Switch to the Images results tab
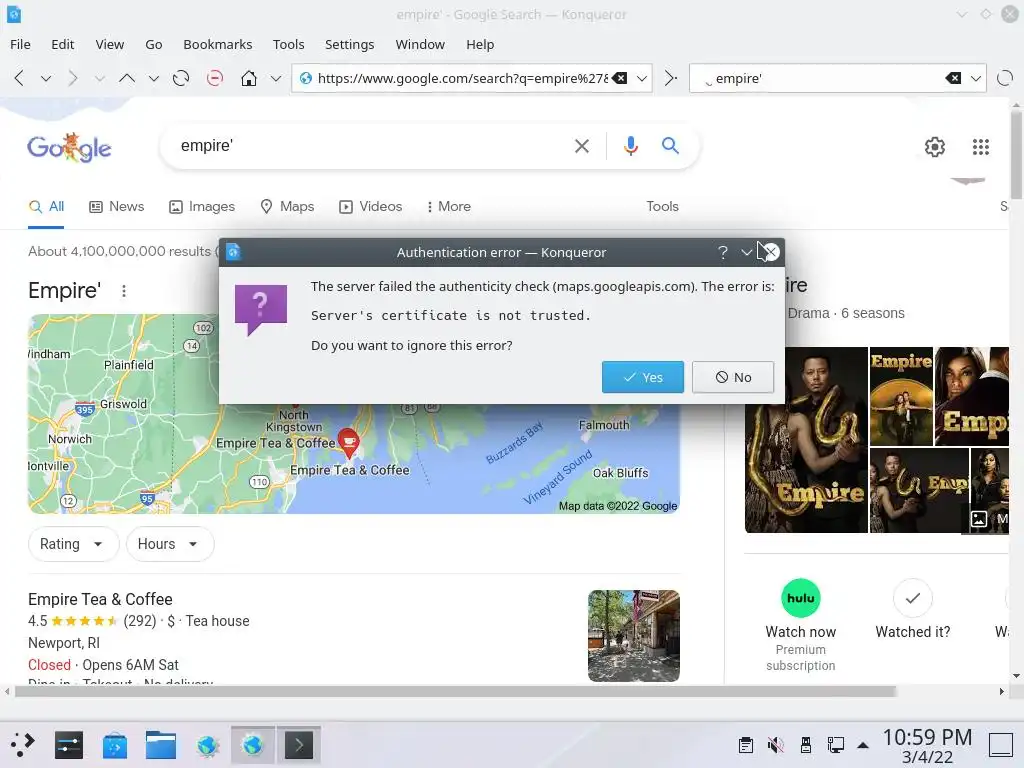 pyautogui.click(x=202, y=207)
